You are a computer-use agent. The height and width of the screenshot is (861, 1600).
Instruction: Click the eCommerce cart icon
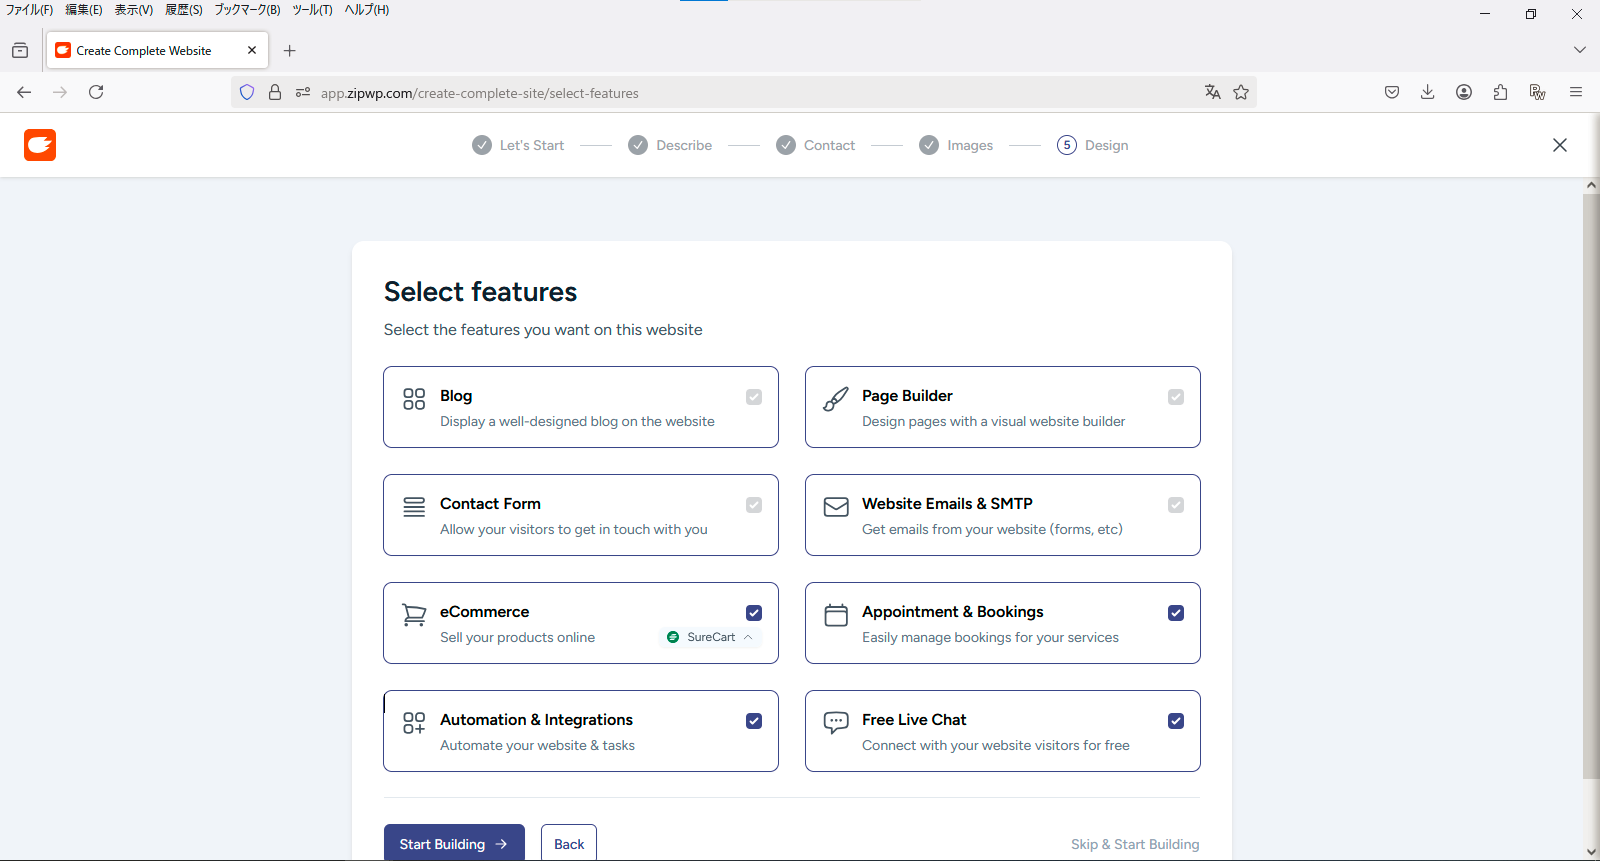click(x=414, y=615)
